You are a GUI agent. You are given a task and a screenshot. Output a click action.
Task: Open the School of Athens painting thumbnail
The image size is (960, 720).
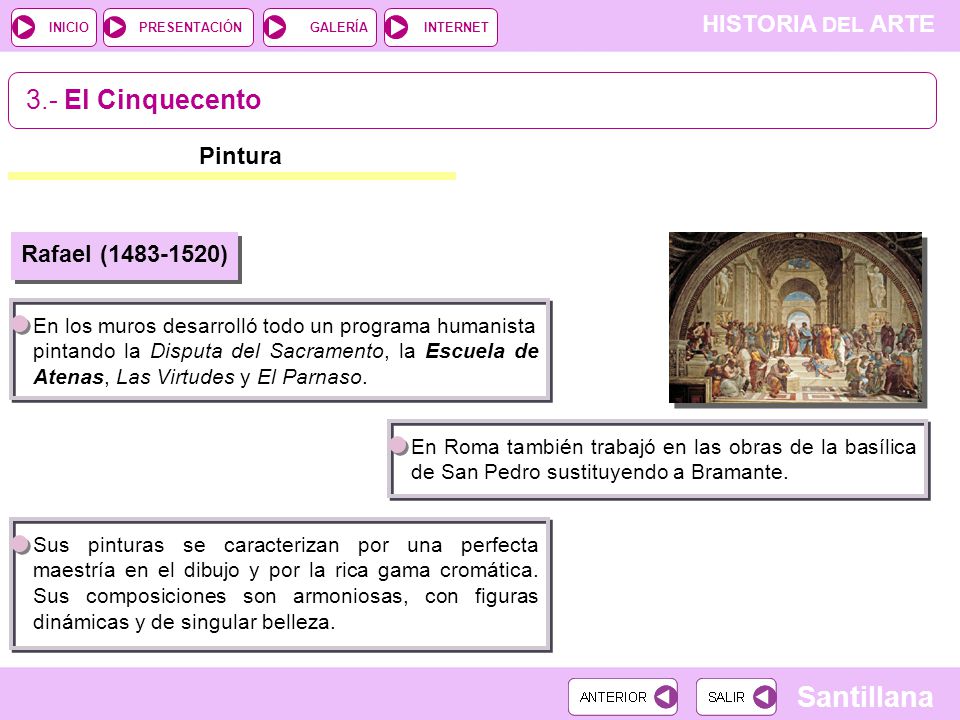point(795,317)
